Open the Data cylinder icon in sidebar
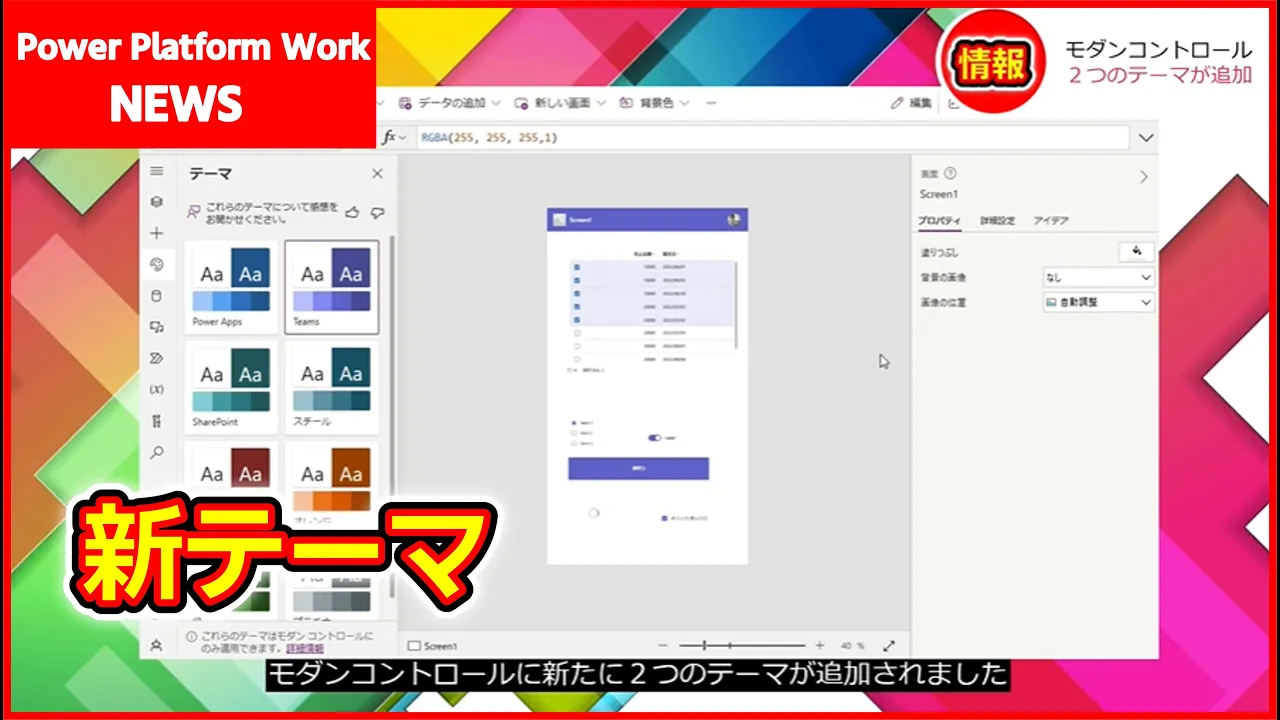The image size is (1280, 720). pyautogui.click(x=156, y=296)
